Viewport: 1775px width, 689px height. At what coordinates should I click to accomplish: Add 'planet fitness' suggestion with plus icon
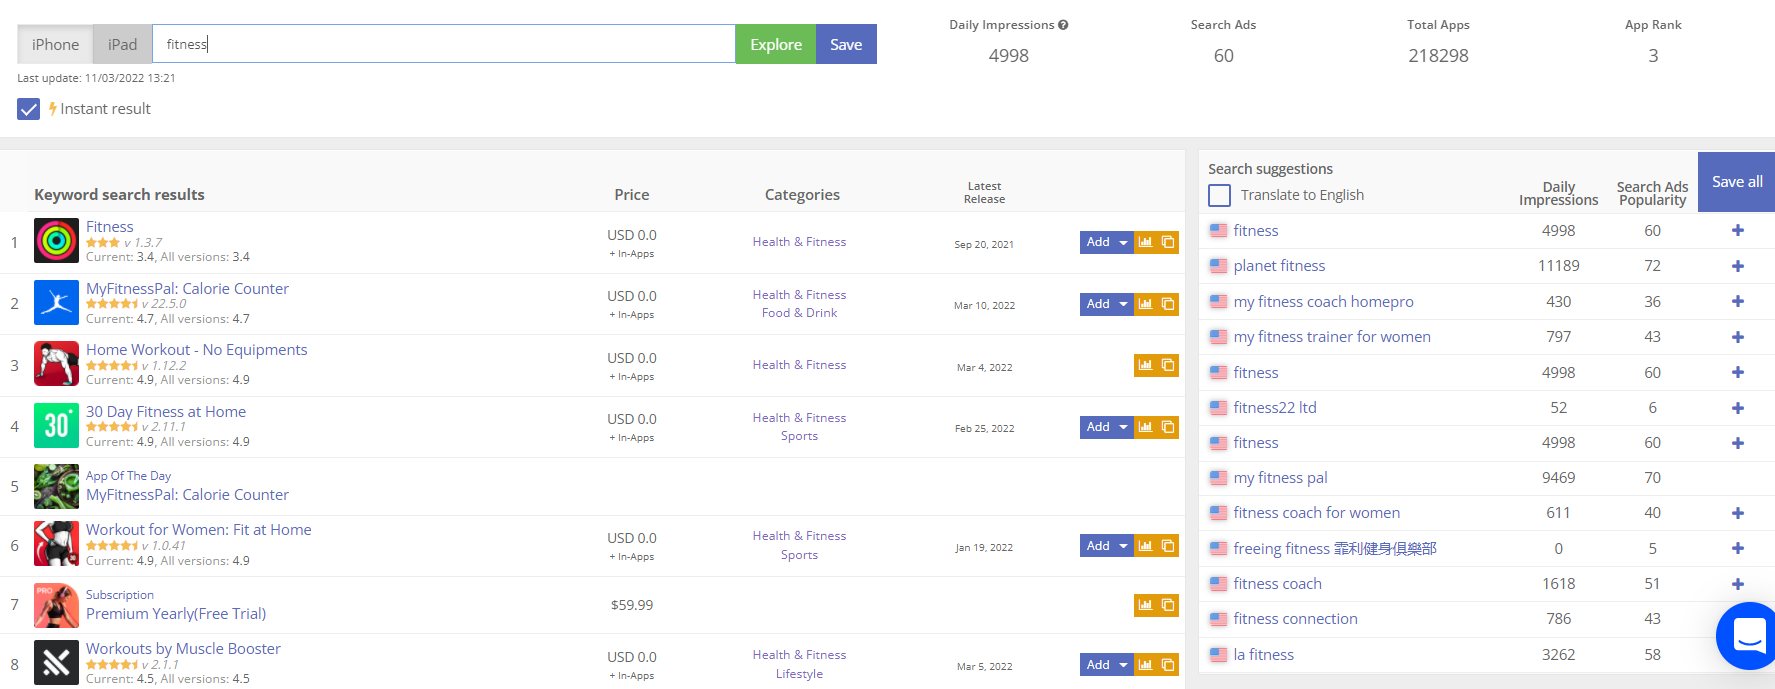(x=1738, y=266)
